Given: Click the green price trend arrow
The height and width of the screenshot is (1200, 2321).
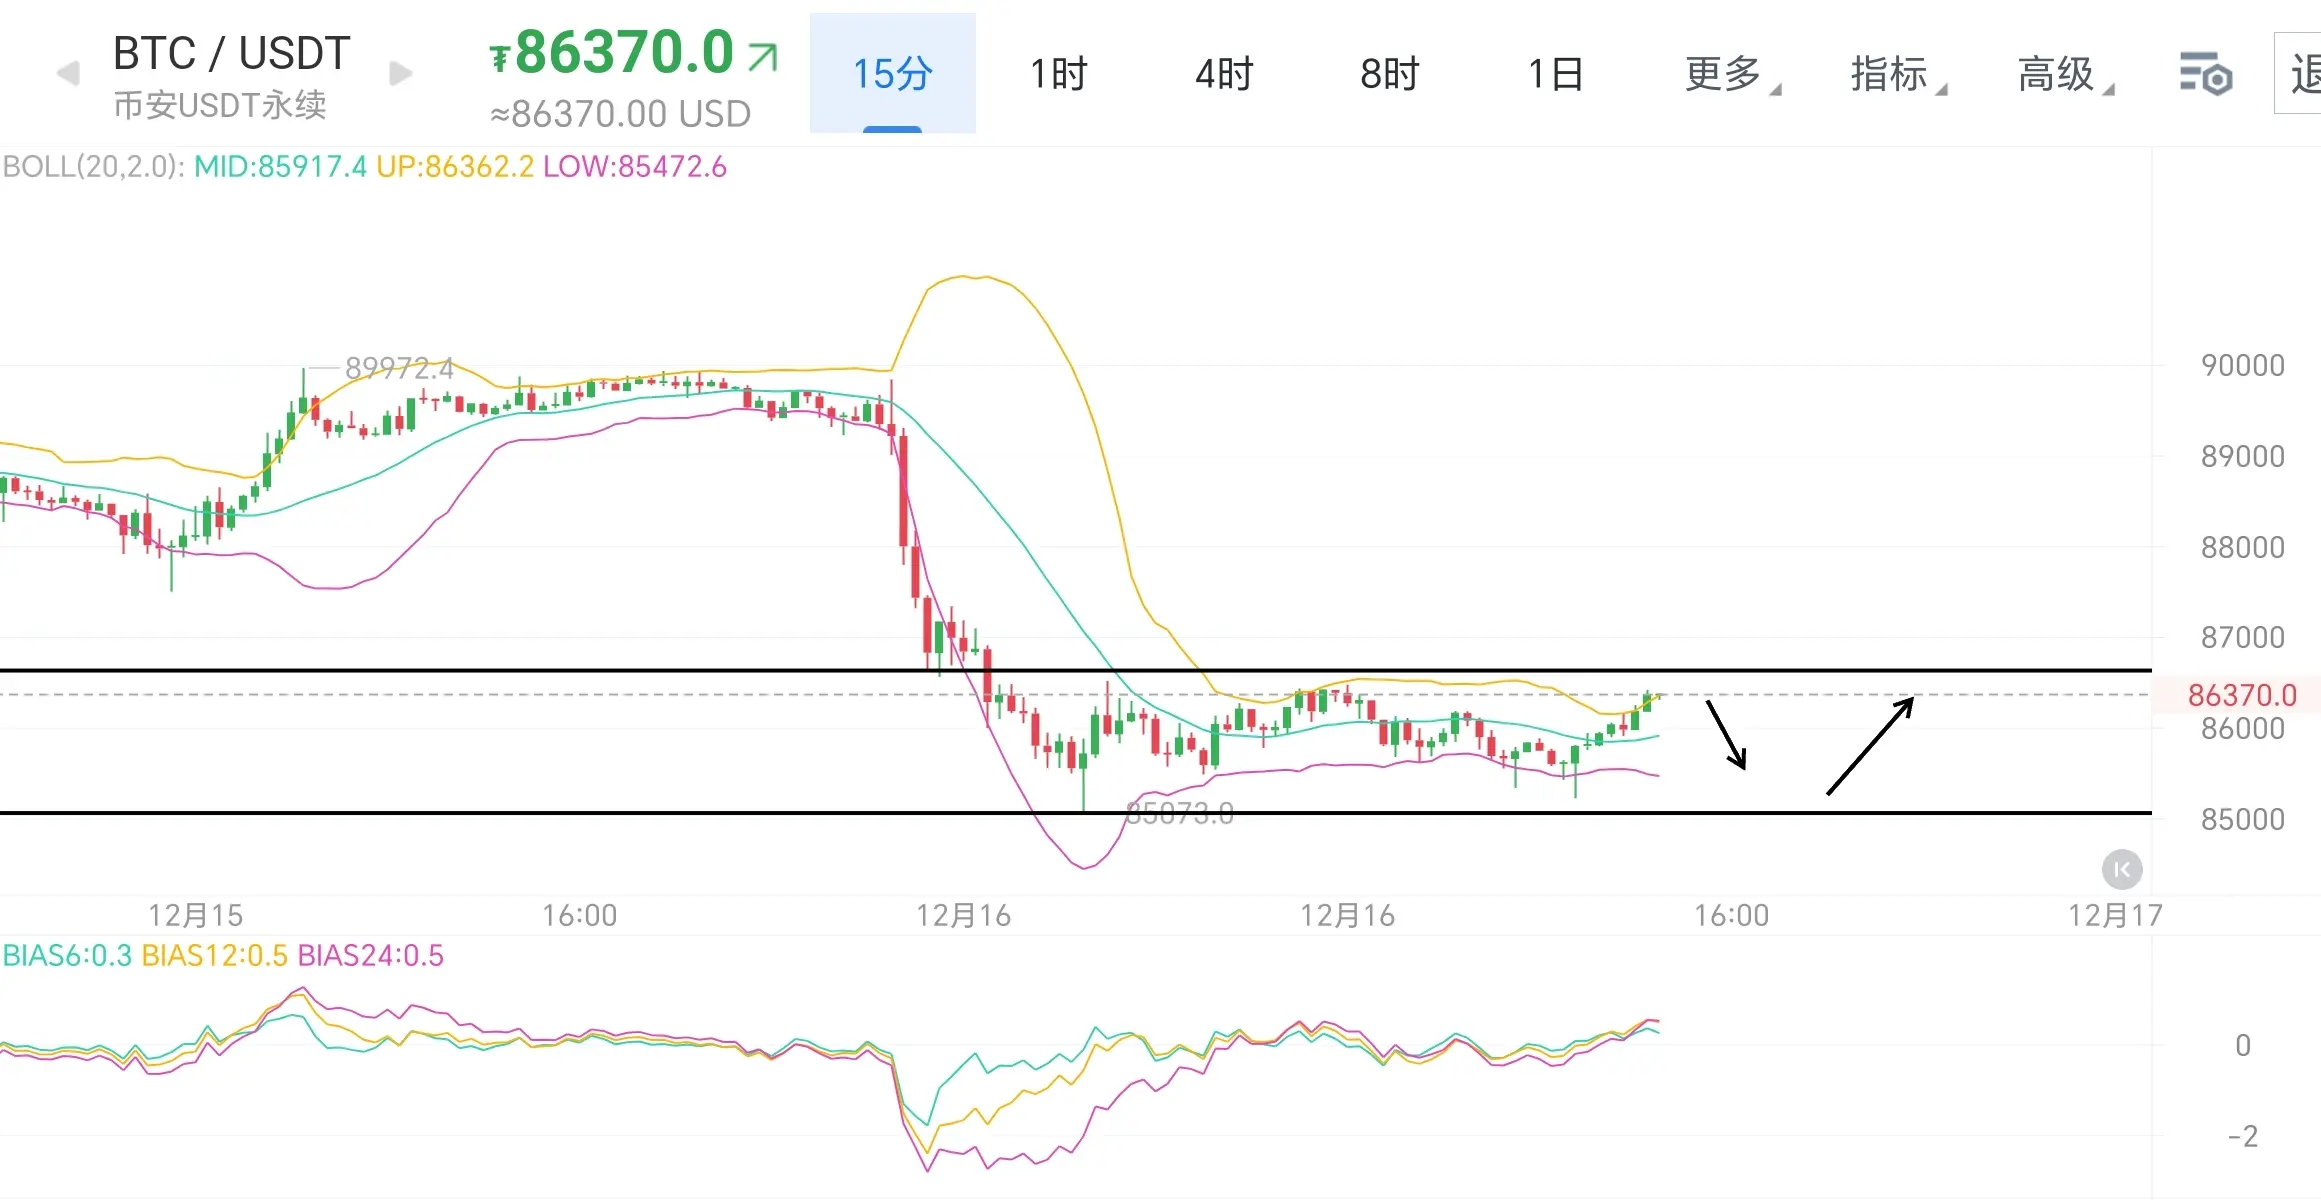Looking at the screenshot, I should [763, 57].
